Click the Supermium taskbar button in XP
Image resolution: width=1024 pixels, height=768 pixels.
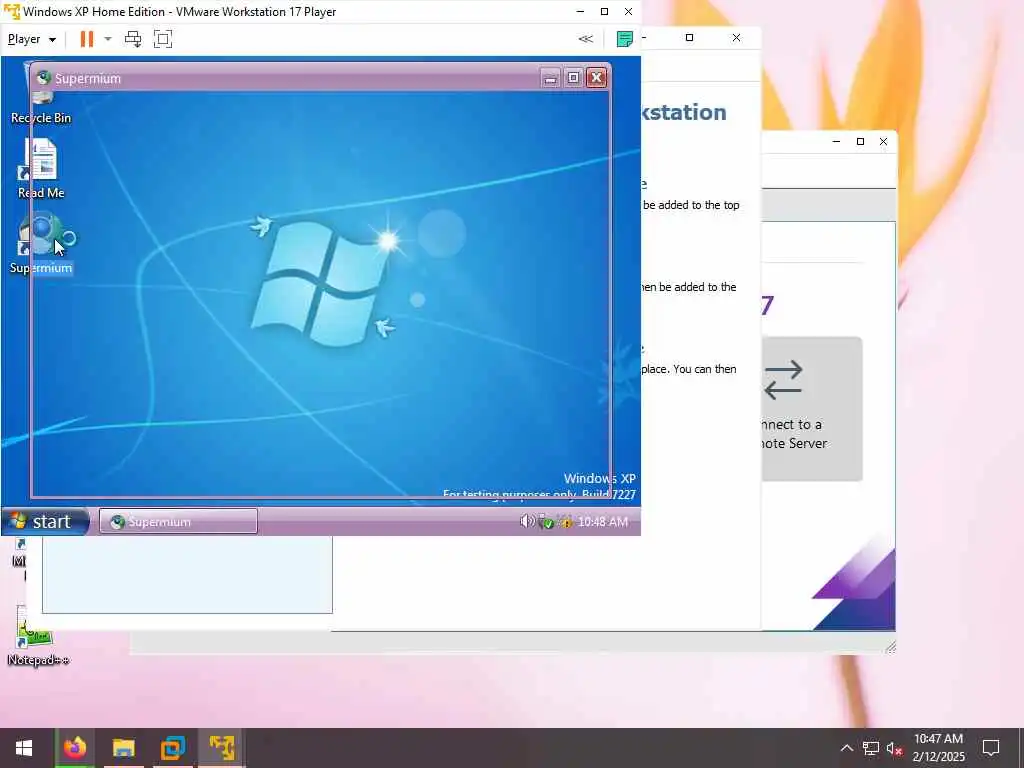[x=178, y=521]
